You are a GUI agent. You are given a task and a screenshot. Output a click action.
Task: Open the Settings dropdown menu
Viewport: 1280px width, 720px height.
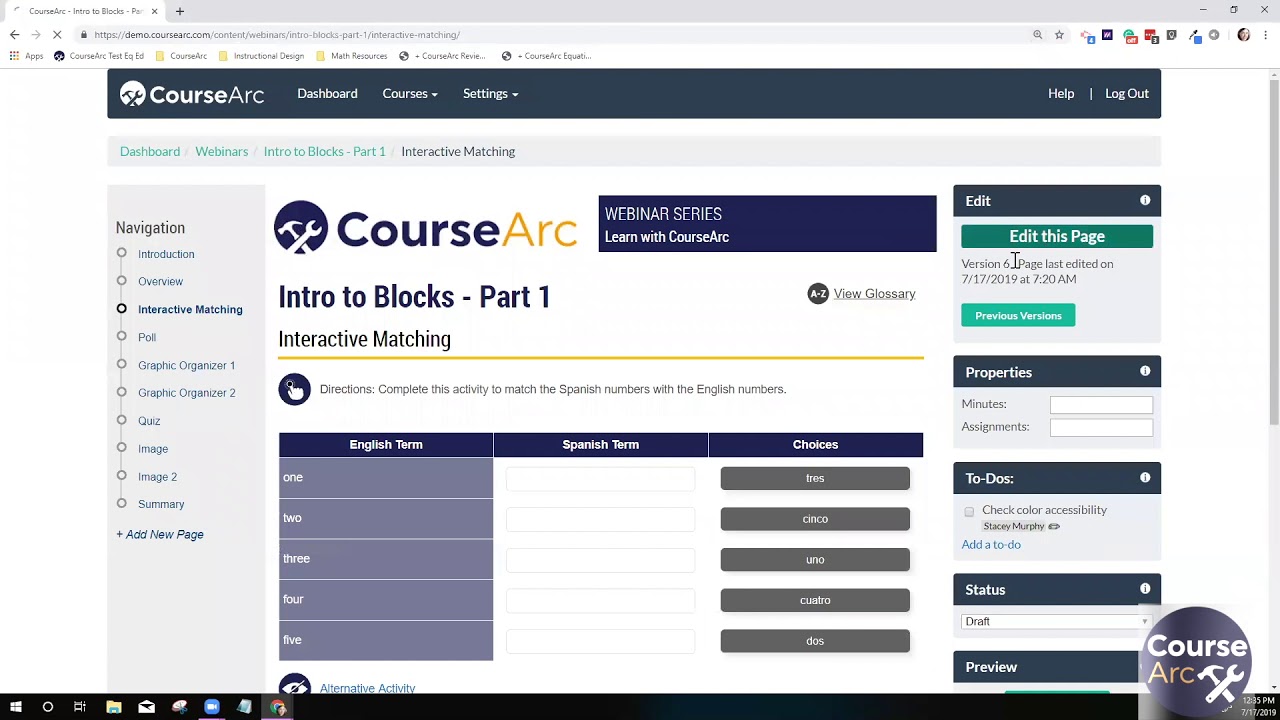[490, 94]
